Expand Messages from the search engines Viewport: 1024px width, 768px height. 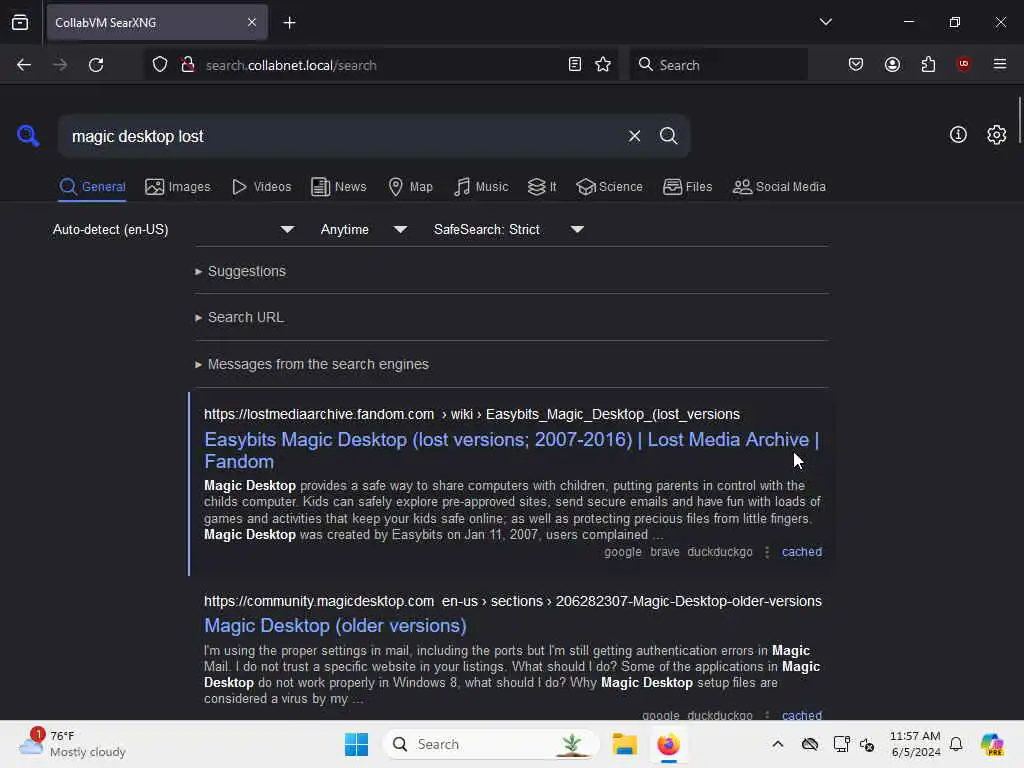pos(312,364)
